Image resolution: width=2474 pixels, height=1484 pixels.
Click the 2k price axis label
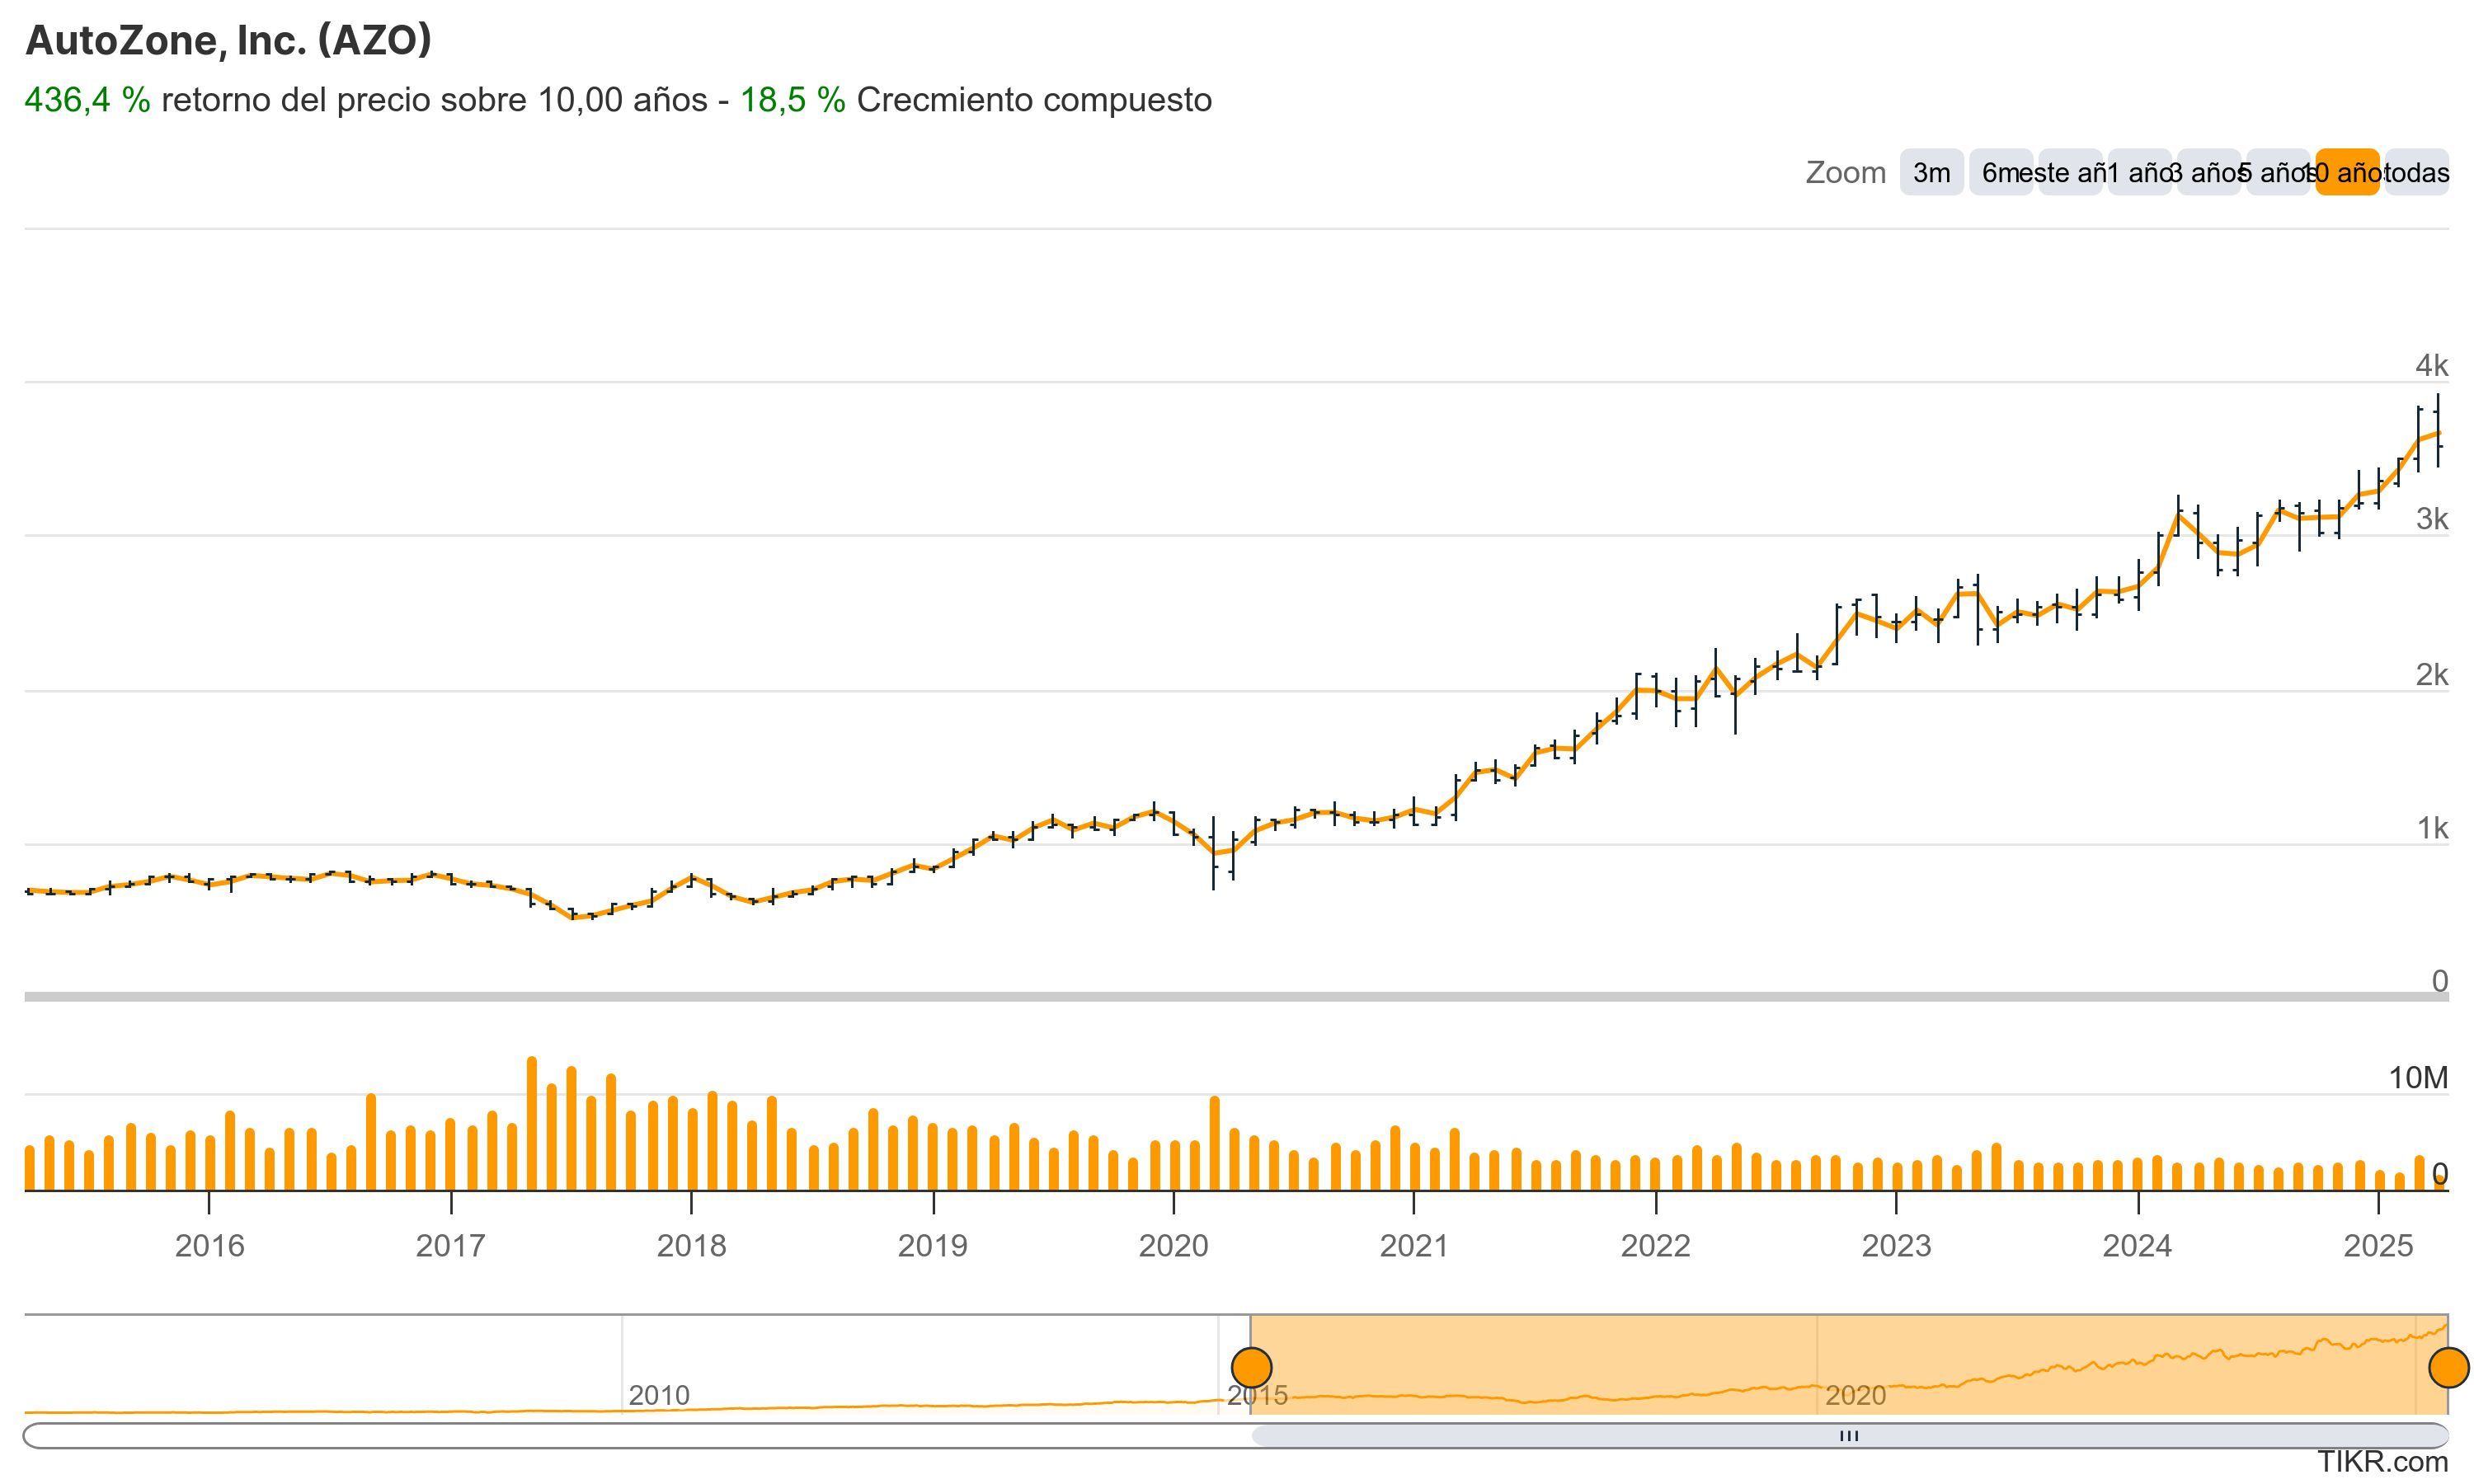(2432, 675)
